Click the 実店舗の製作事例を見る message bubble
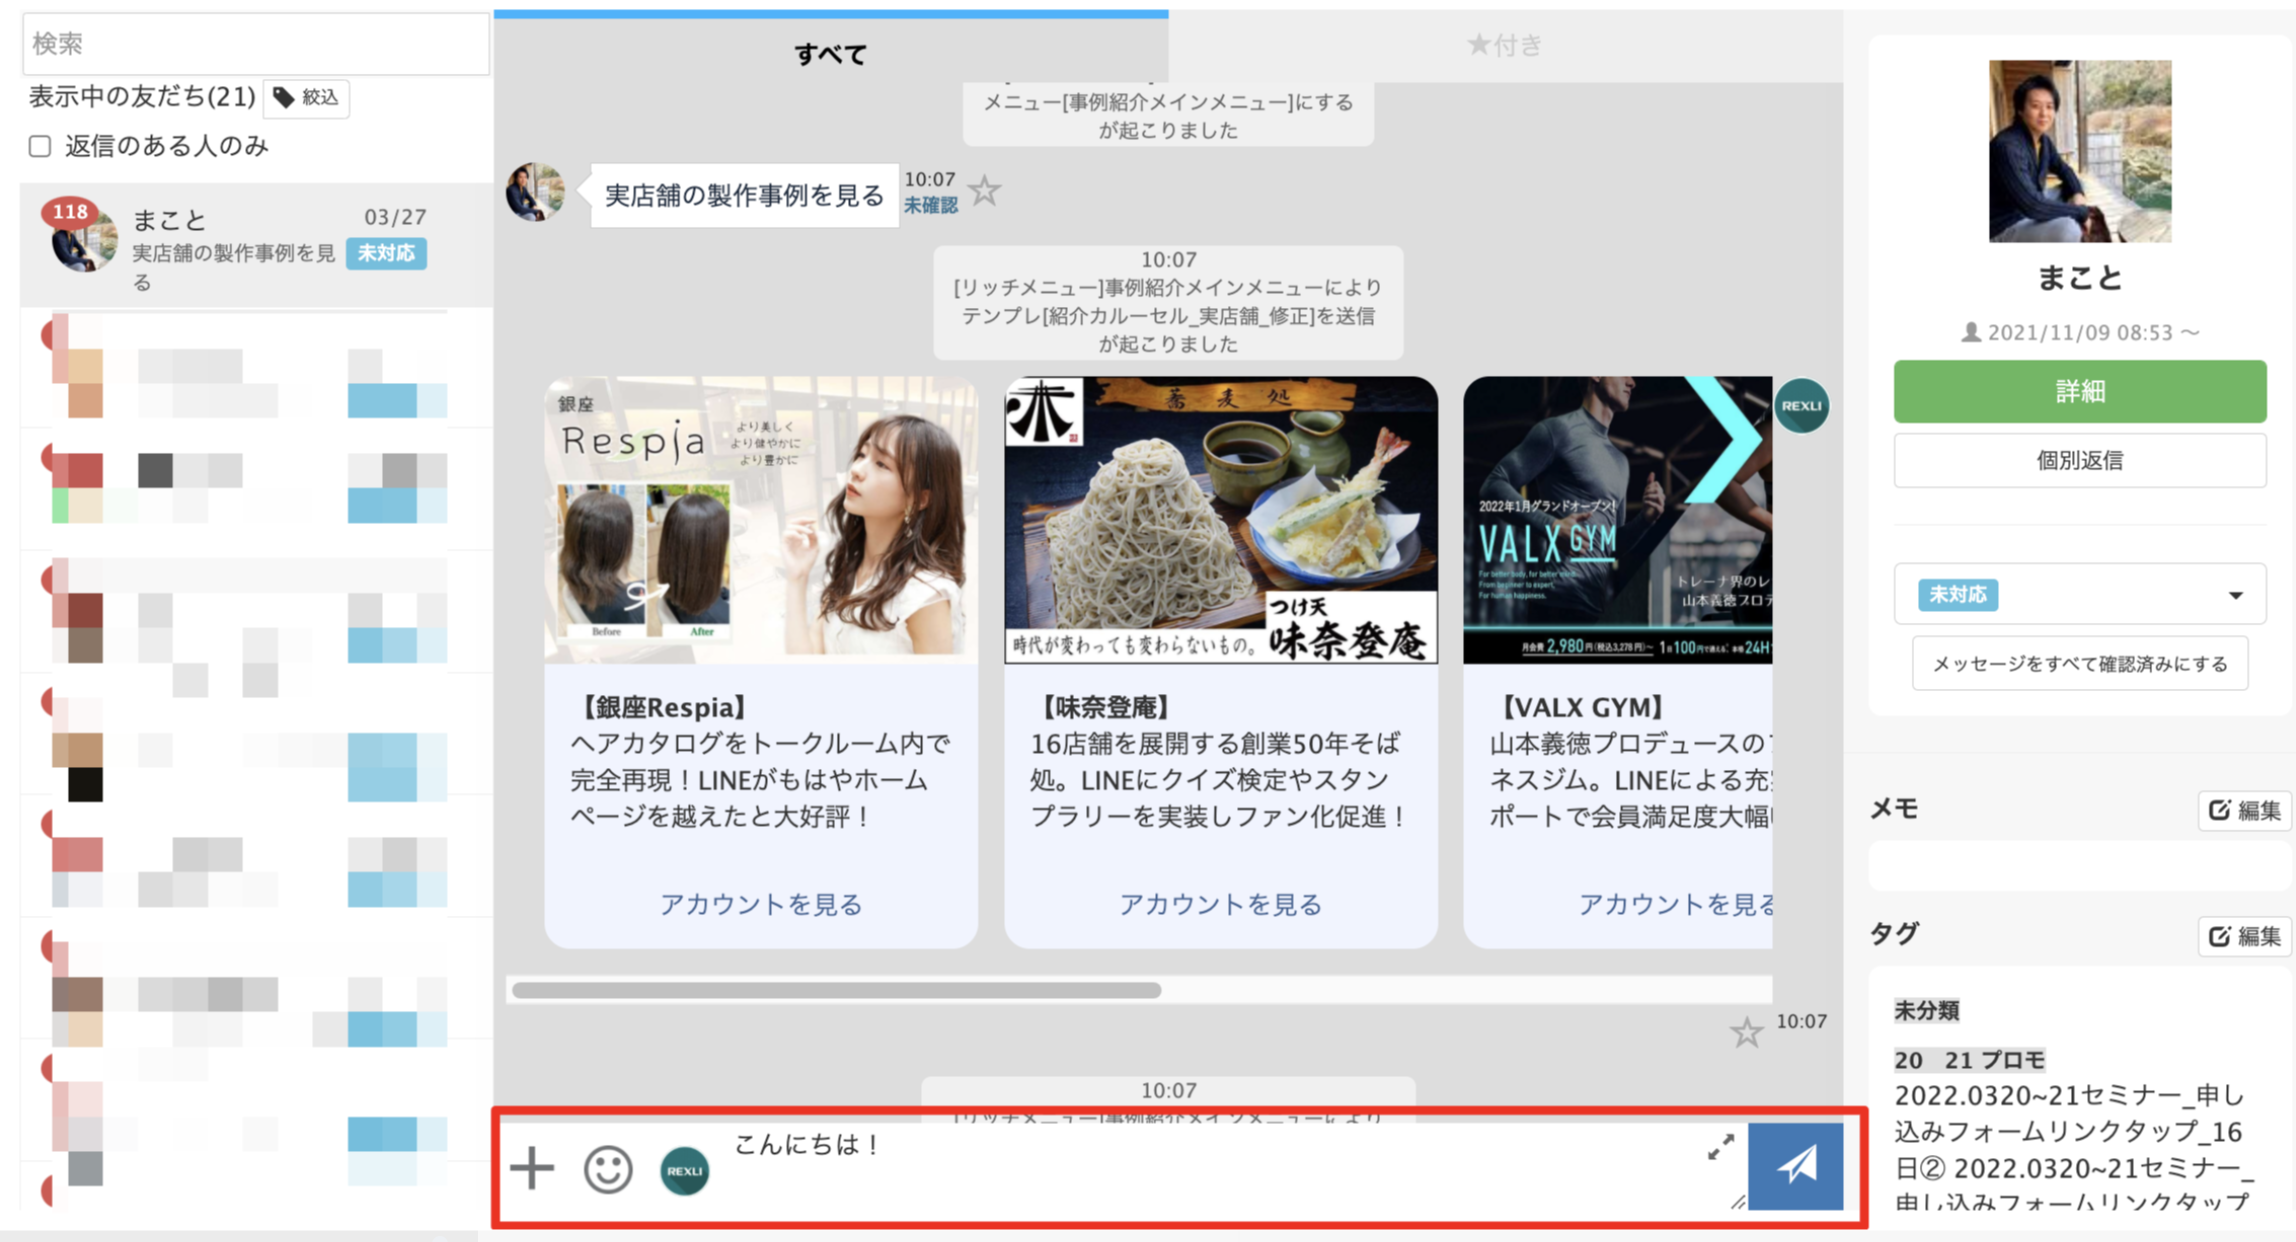Image resolution: width=2296 pixels, height=1242 pixels. [744, 195]
